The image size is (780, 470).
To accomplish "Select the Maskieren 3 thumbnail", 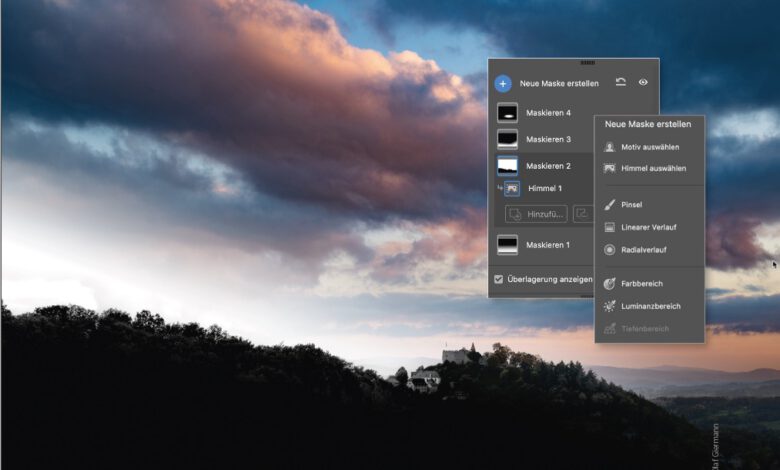I will pos(507,139).
